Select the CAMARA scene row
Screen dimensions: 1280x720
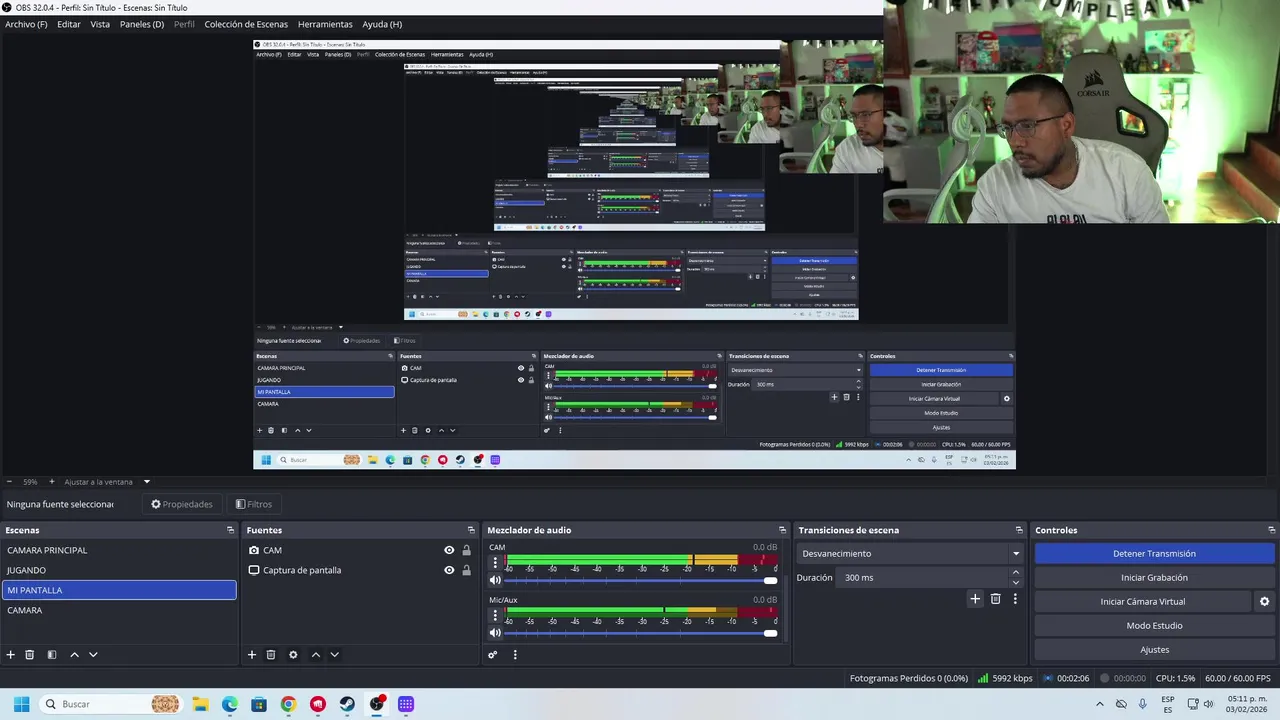point(119,610)
